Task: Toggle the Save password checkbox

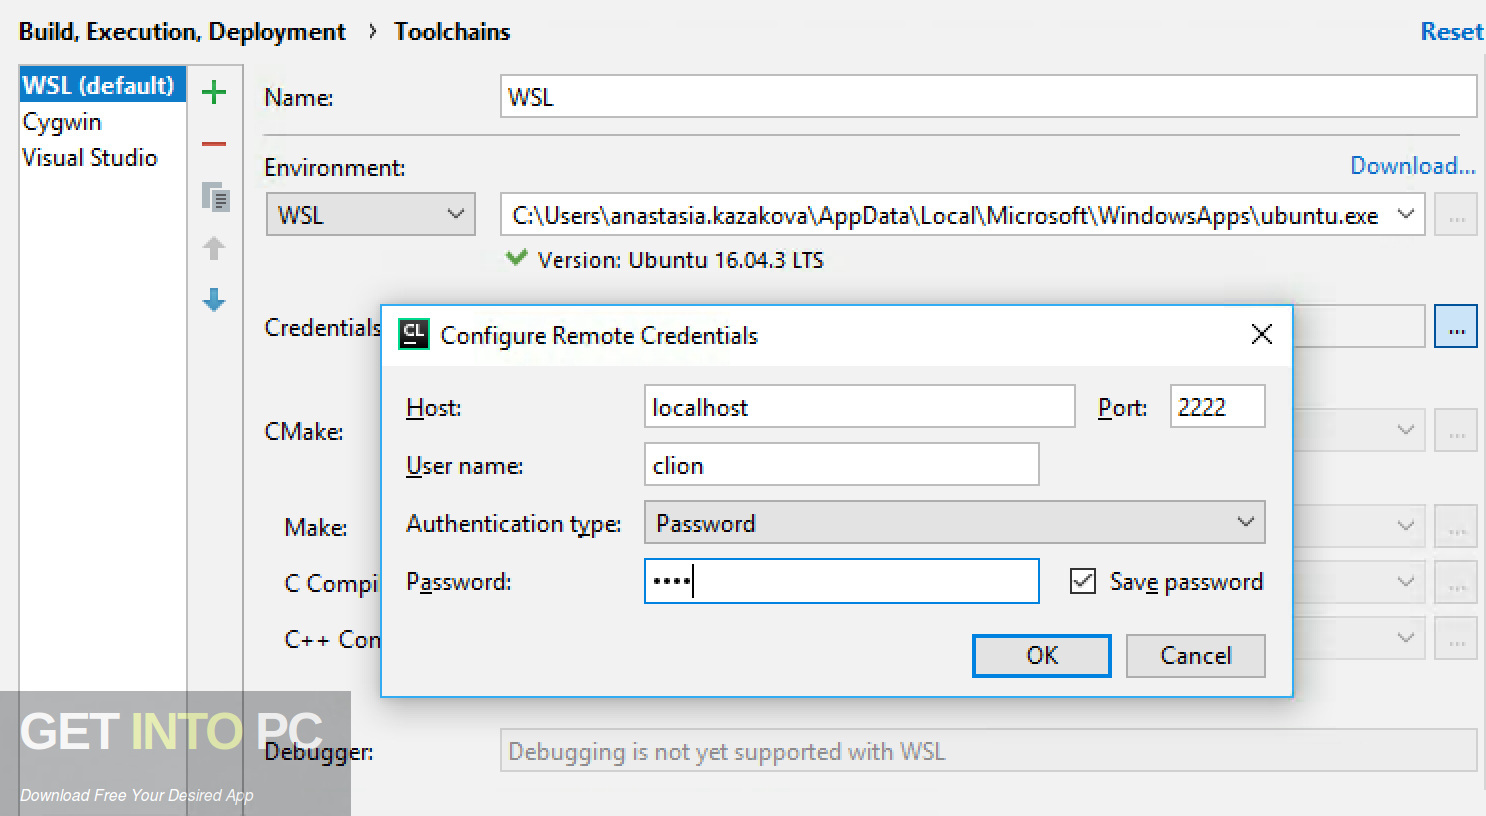Action: click(x=1083, y=581)
